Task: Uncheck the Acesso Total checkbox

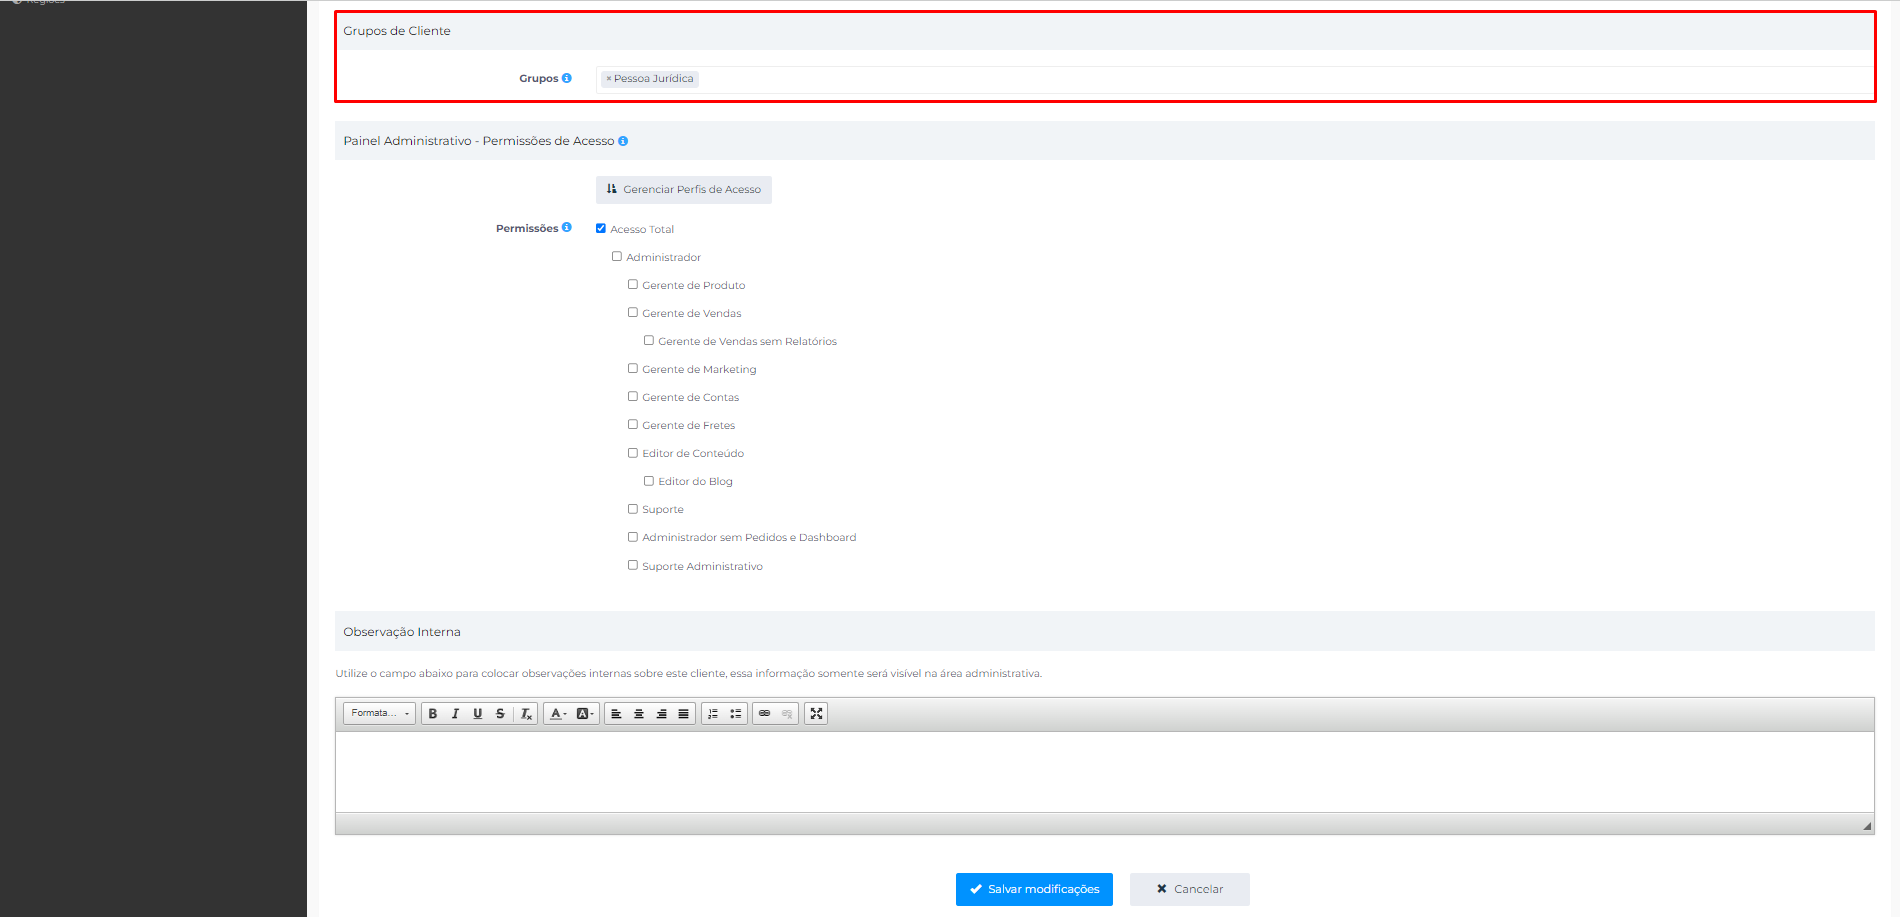Action: pyautogui.click(x=601, y=228)
